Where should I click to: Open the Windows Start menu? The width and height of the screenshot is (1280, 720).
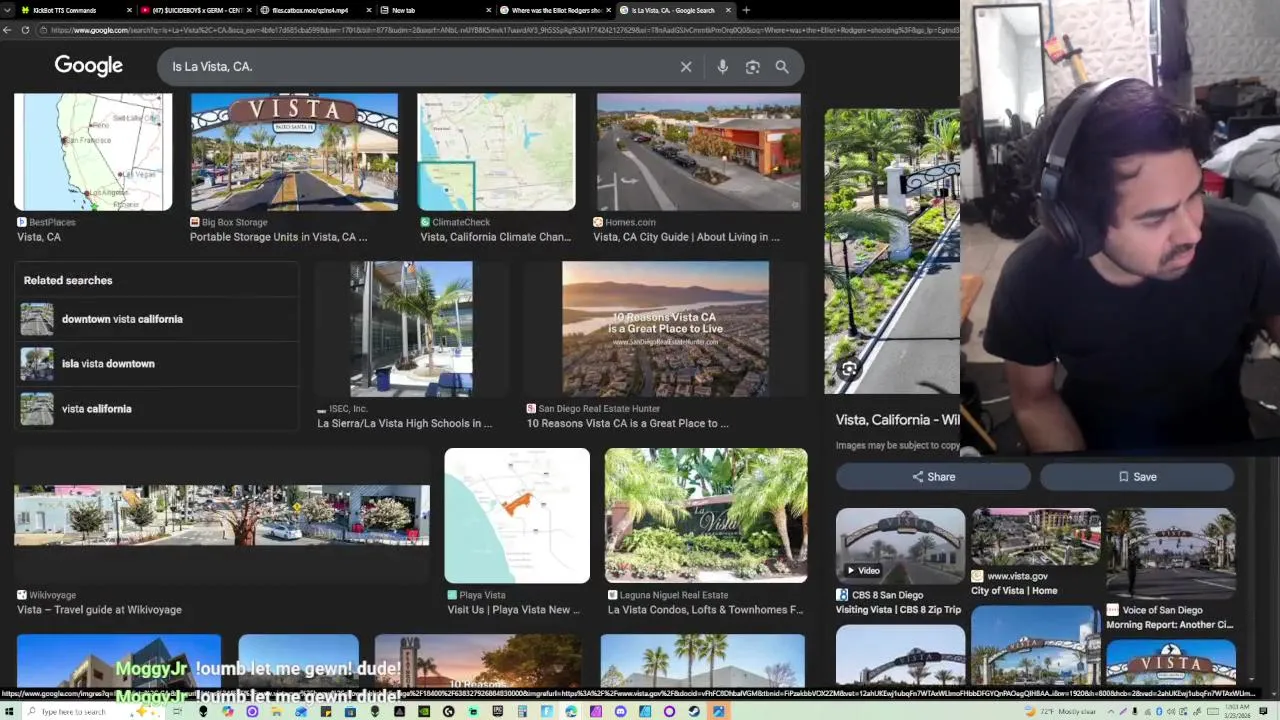click(x=9, y=711)
